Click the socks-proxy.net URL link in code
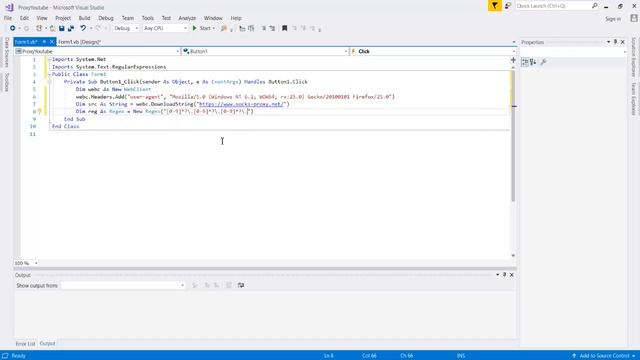The width and height of the screenshot is (640, 360). coord(241,104)
